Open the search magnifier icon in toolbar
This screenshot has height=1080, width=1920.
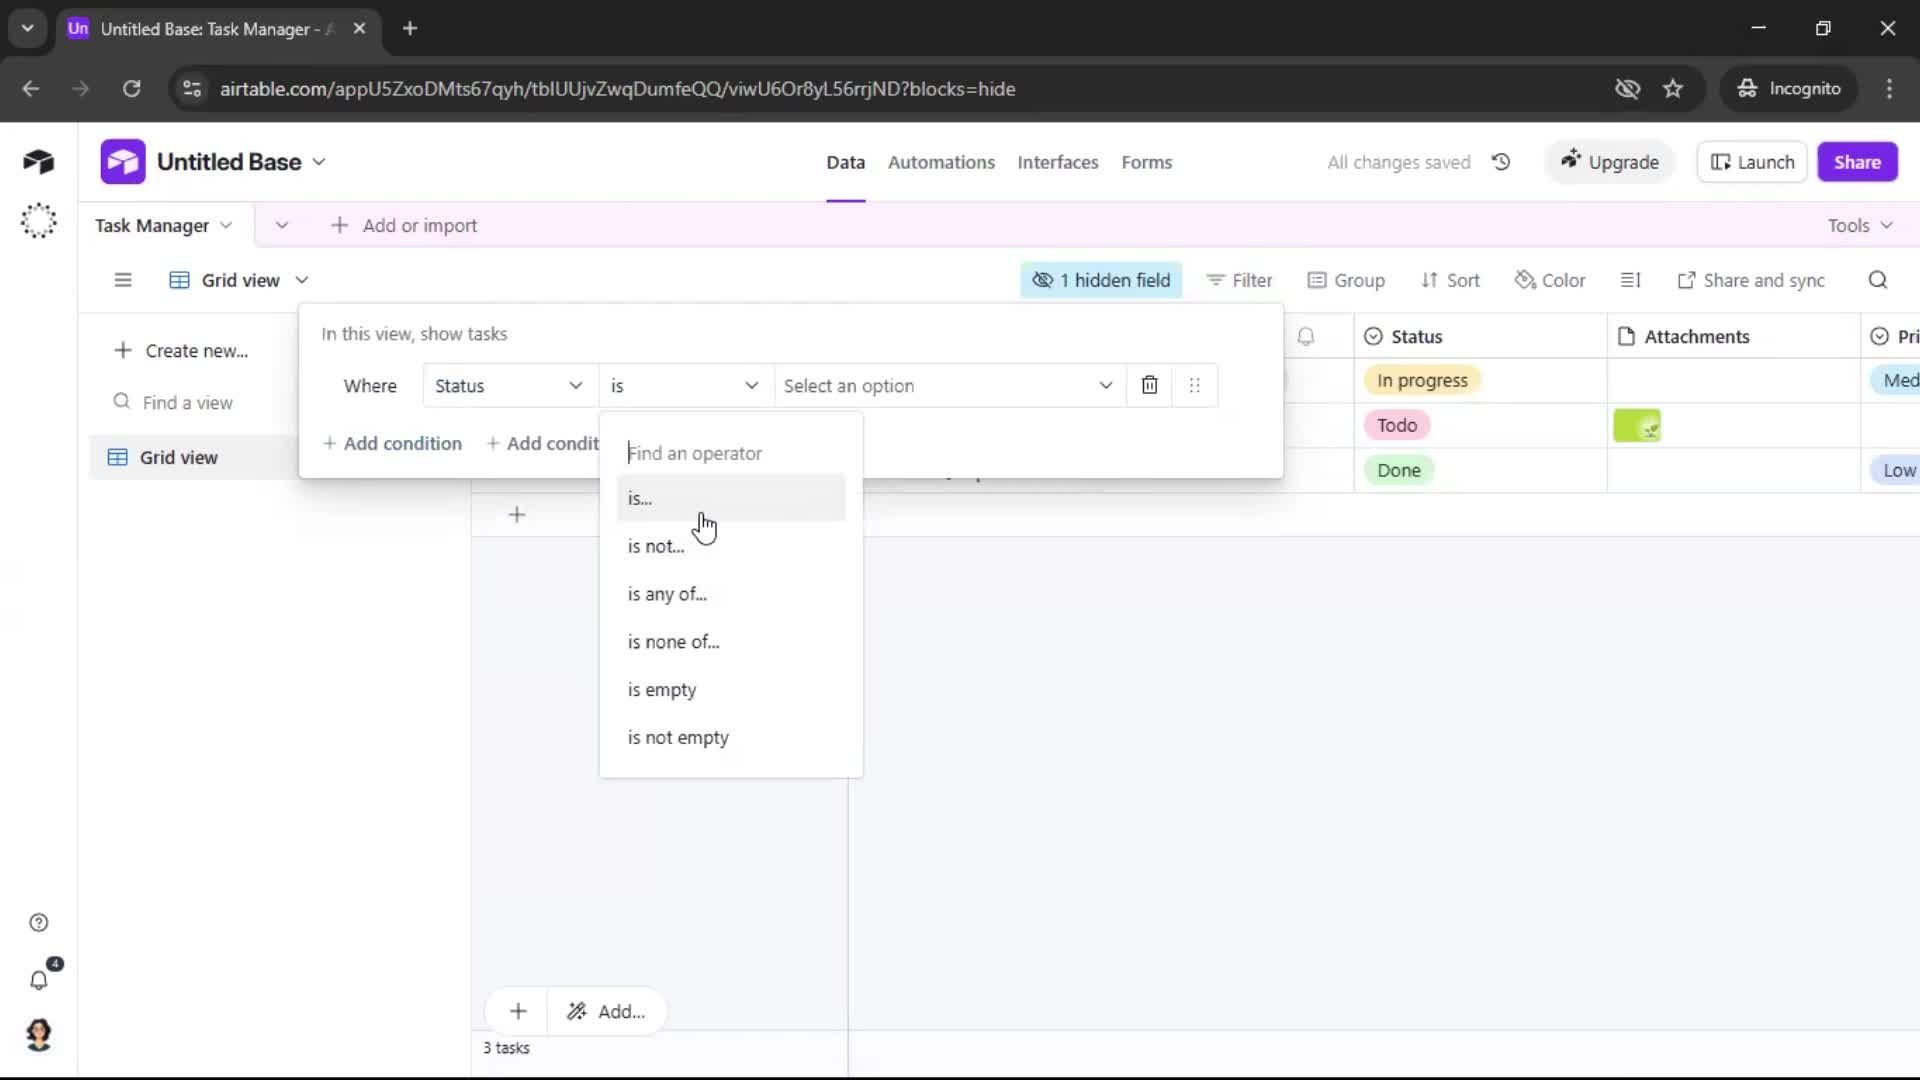tap(1878, 280)
